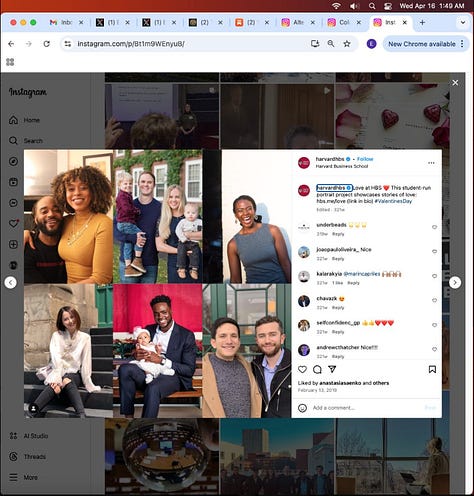Go back in Chrome

pyautogui.click(x=11, y=44)
